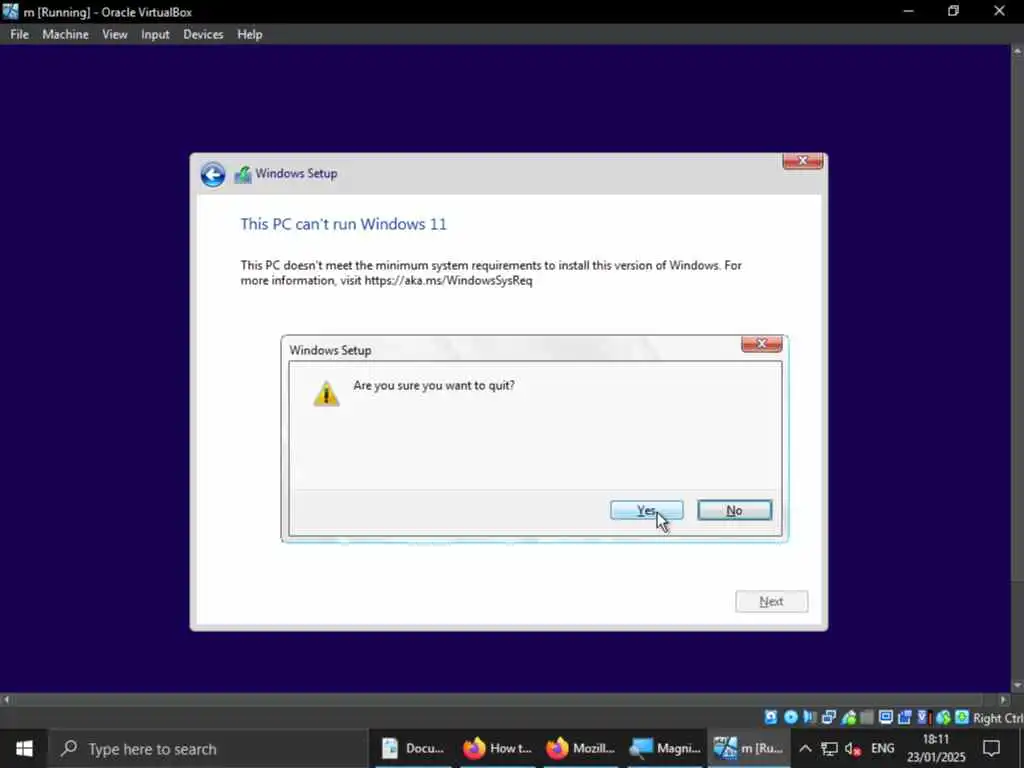The height and width of the screenshot is (768, 1024).
Task: Click the network icon in the system tray
Action: 829,748
